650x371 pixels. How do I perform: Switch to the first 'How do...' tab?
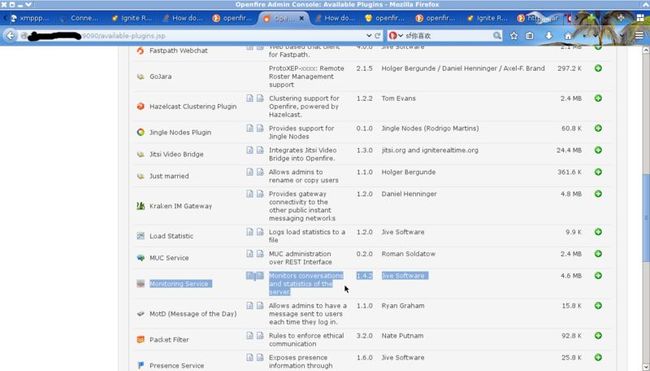click(182, 18)
